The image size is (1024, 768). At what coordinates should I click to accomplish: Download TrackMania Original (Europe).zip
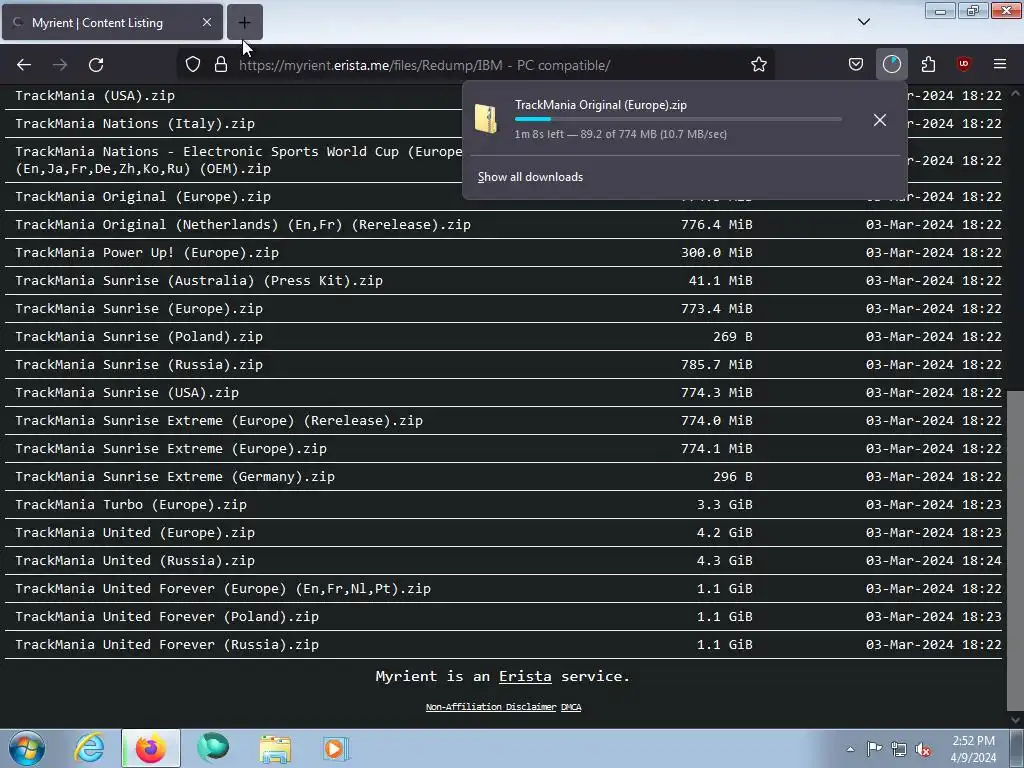tap(143, 197)
